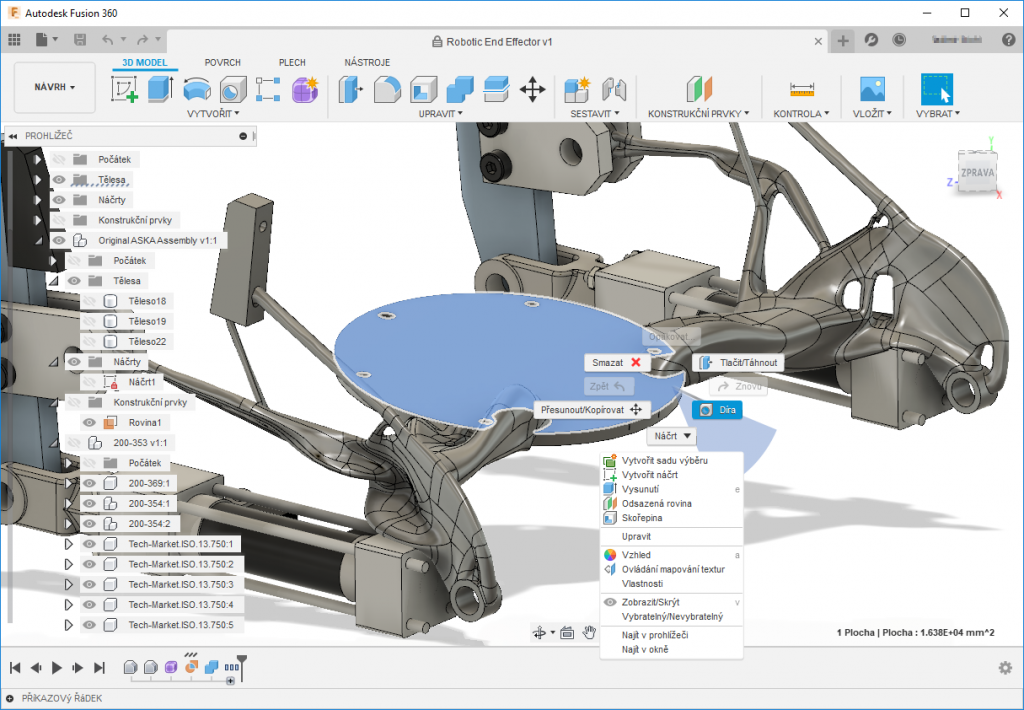1024x710 pixels.
Task: Click the Create Sketch toolbar icon
Action: (125, 90)
